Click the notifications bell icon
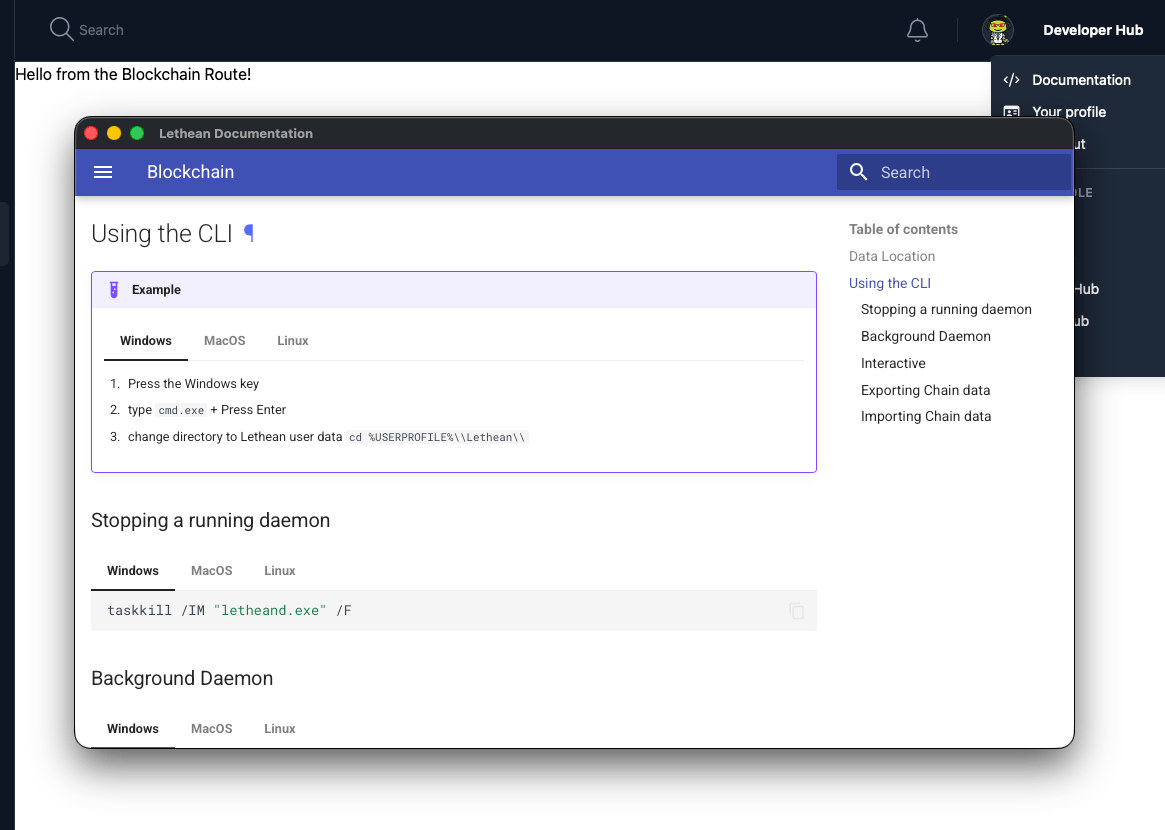 pos(917,30)
